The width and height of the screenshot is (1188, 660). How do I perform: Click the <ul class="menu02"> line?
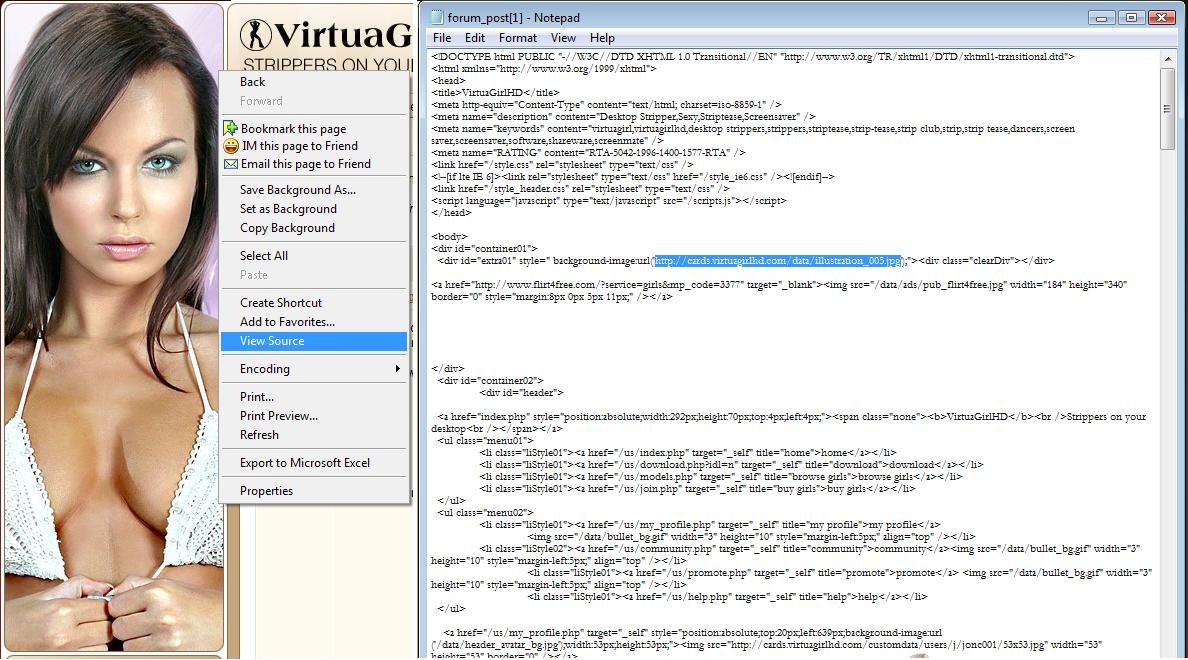(485, 512)
